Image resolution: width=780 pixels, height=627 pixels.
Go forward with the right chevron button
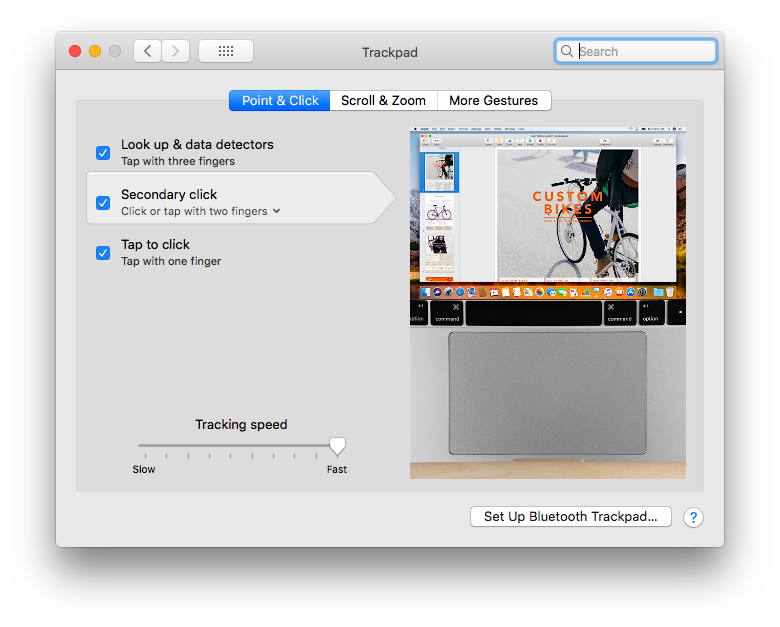175,51
